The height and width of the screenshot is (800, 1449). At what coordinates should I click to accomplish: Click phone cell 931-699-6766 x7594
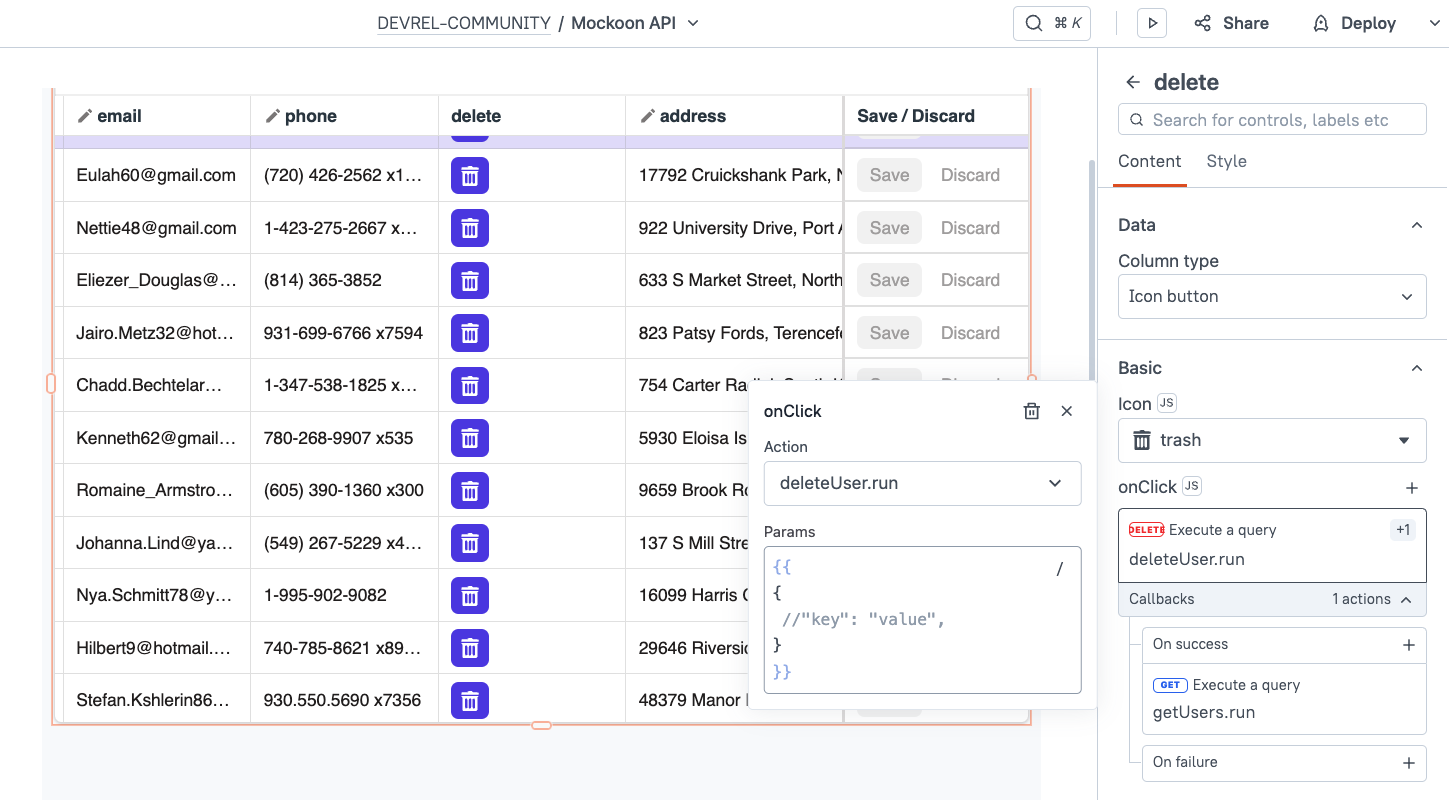click(343, 333)
